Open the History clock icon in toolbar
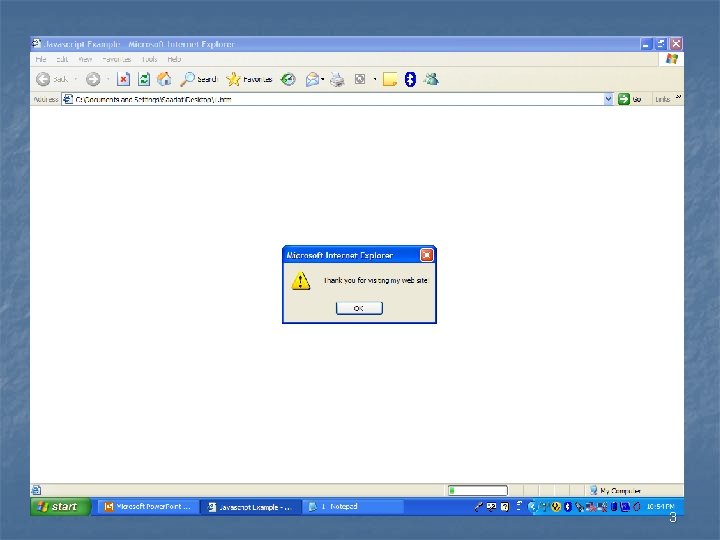The image size is (720, 540). [288, 79]
